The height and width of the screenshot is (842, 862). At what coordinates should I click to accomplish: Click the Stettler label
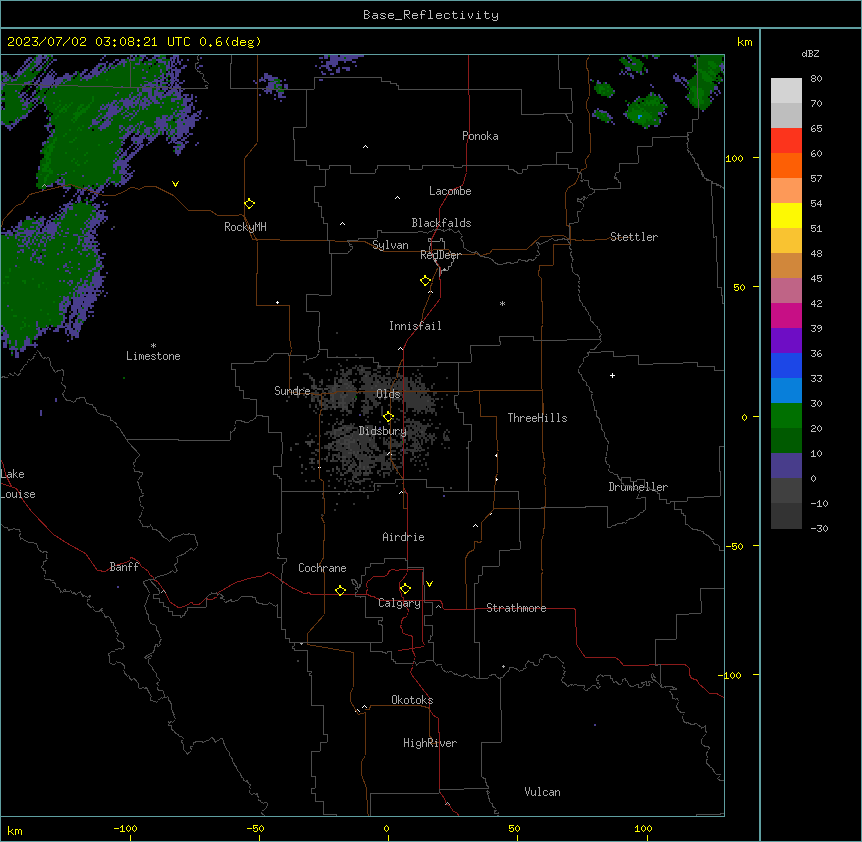click(634, 237)
